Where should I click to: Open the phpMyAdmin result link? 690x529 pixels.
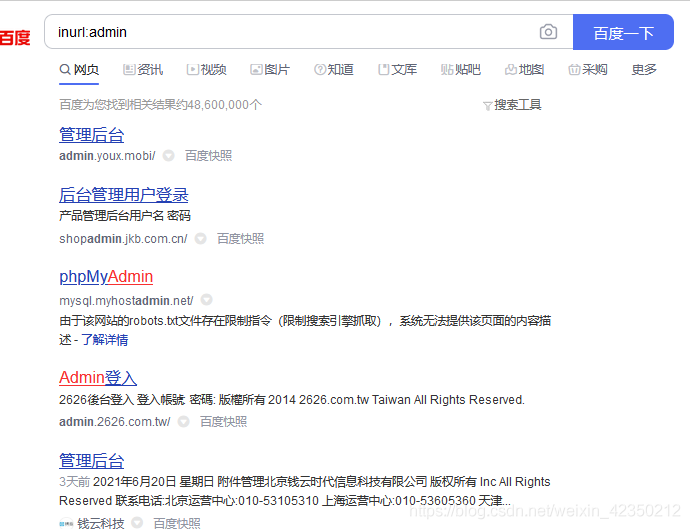click(x=106, y=276)
